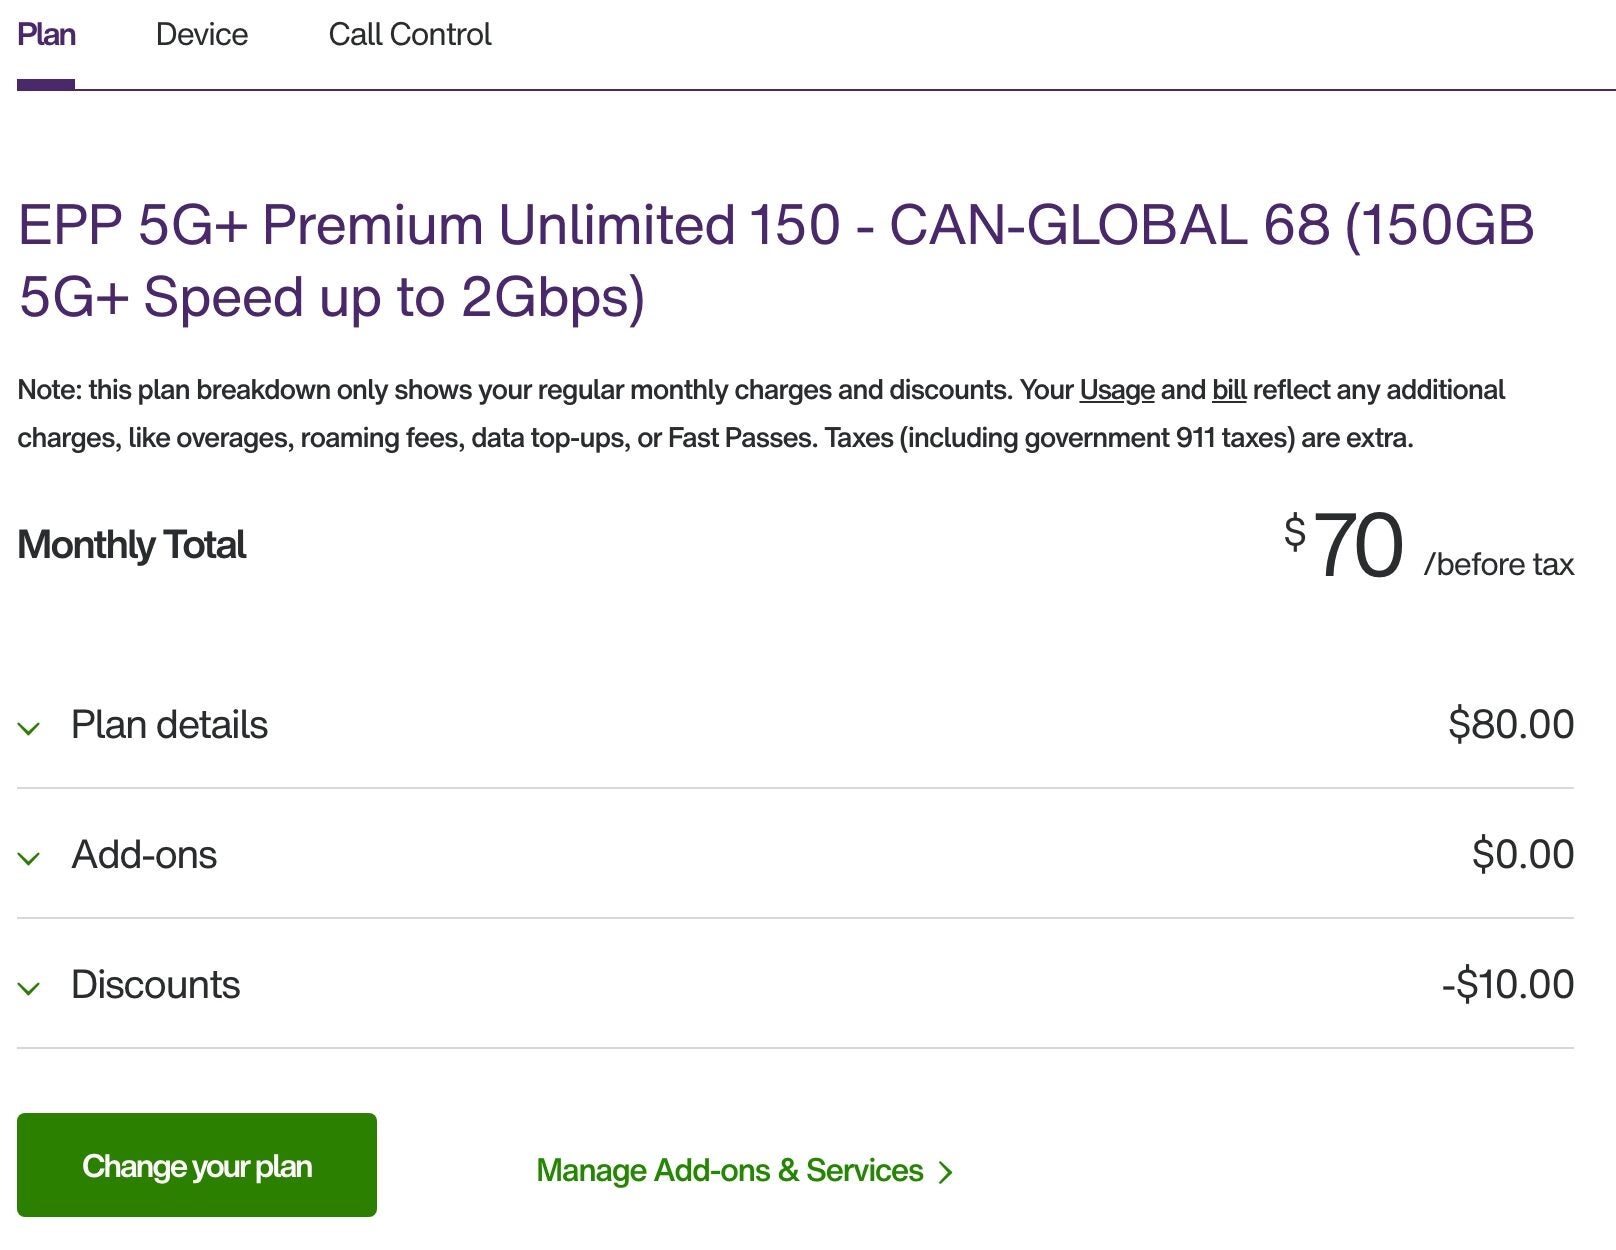This screenshot has width=1616, height=1250.
Task: Click the Plan details row
Action: [168, 725]
